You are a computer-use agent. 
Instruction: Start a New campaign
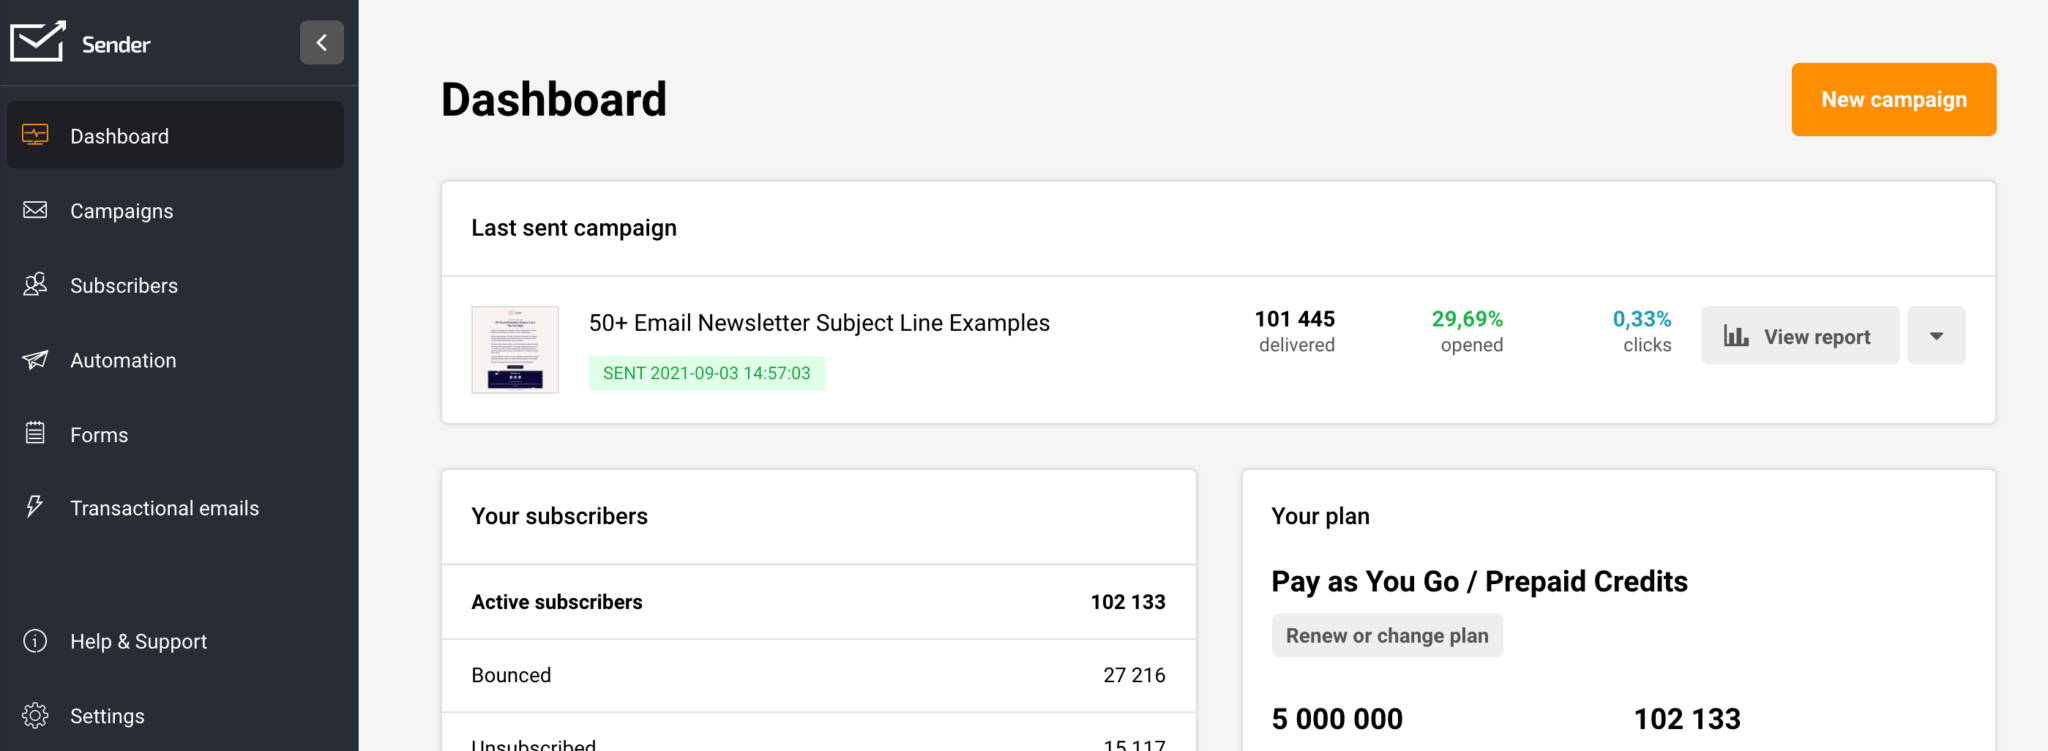coord(1893,100)
